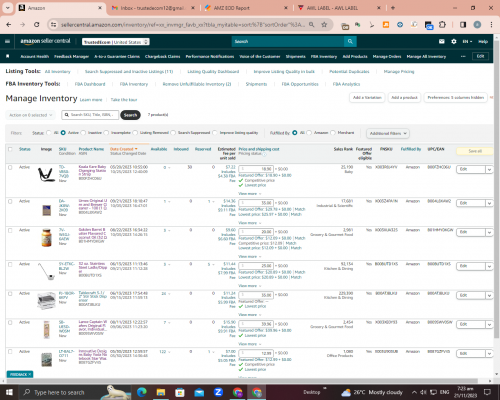Click the Koala Kare product image thumbnail

[46, 174]
